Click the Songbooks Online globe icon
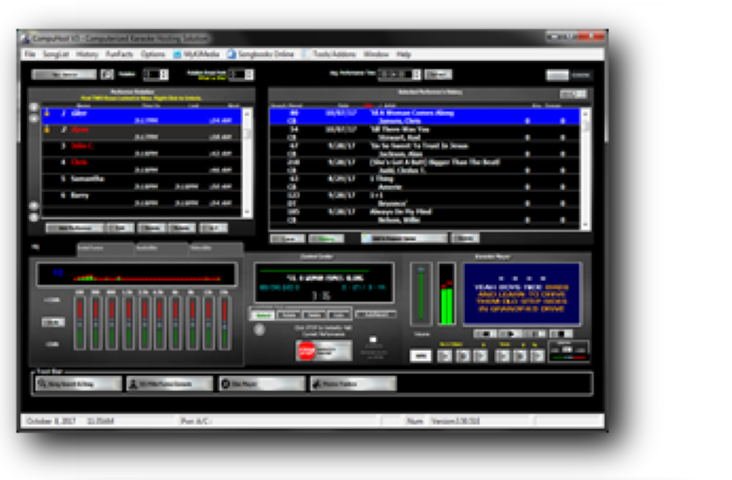Screen dimensions: 732x480 [x=231, y=53]
